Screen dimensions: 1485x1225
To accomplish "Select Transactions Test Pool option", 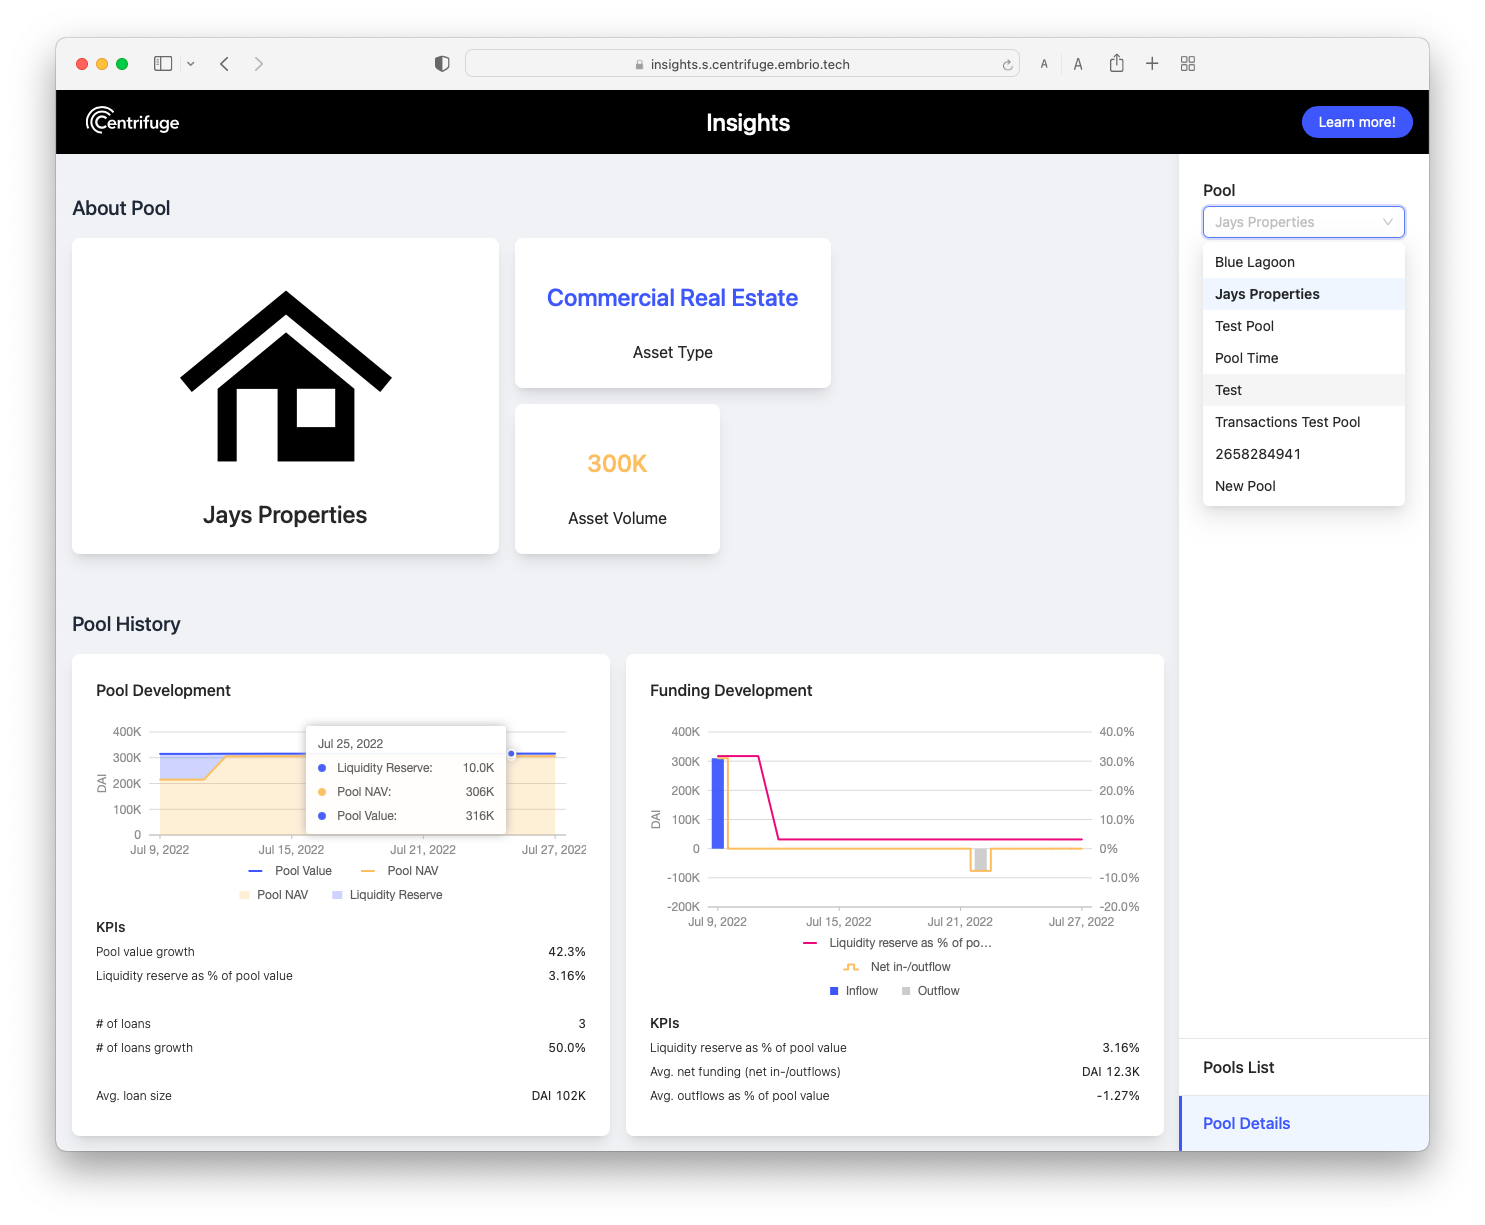I will point(1288,421).
